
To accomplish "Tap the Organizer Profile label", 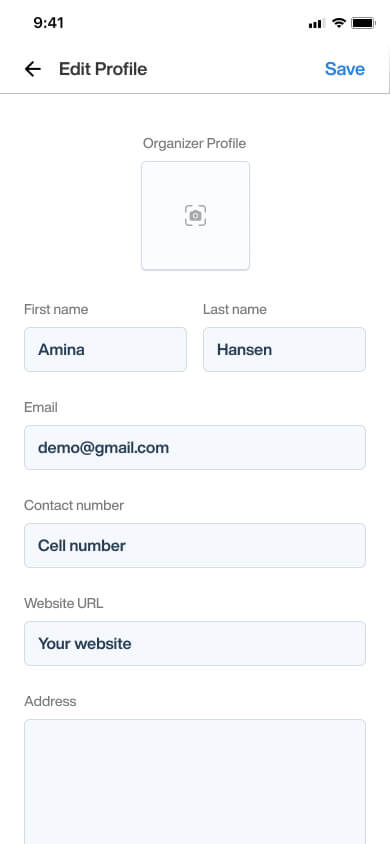I will (195, 143).
